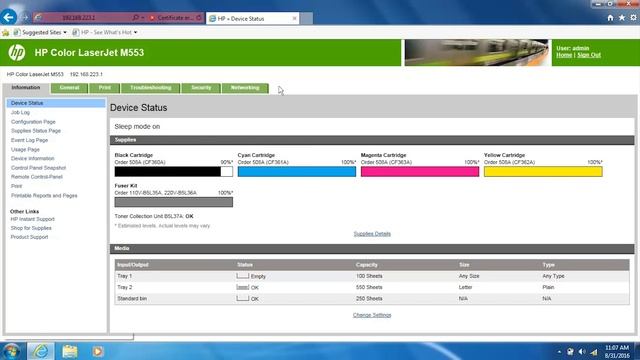This screenshot has height=360, width=640.
Task: Click the address bar search magnifier icon
Action: [x=135, y=18]
